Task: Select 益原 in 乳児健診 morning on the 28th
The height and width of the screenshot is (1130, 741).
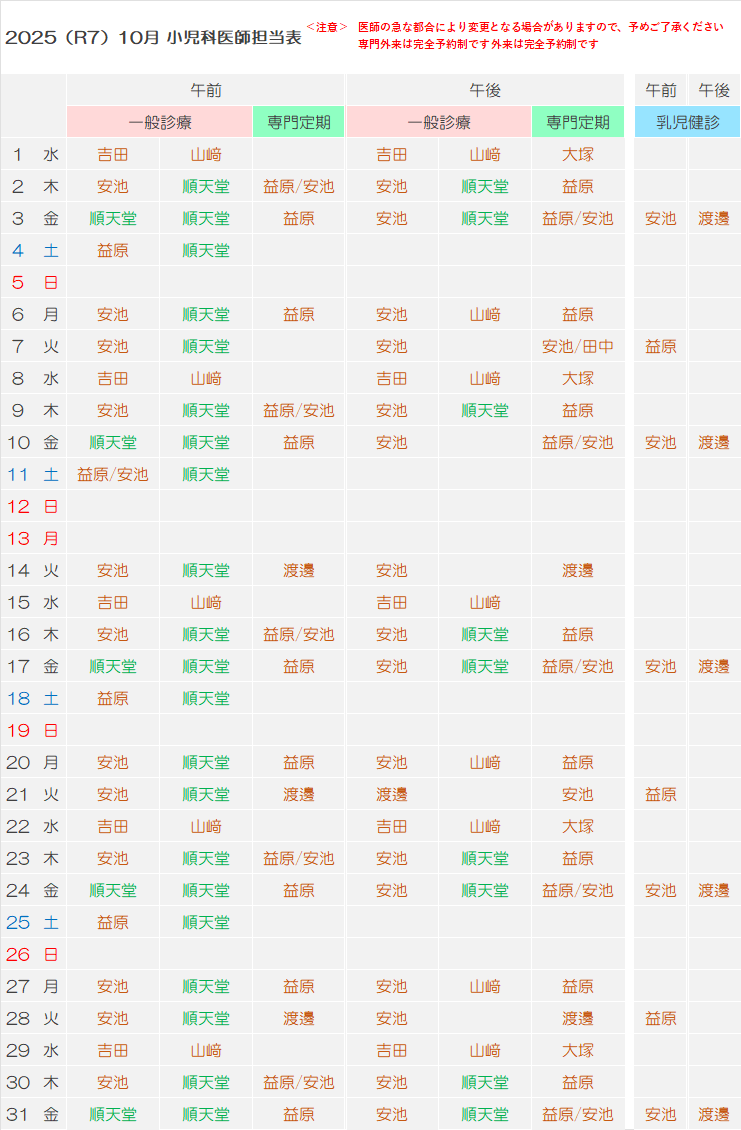Action: [660, 1019]
